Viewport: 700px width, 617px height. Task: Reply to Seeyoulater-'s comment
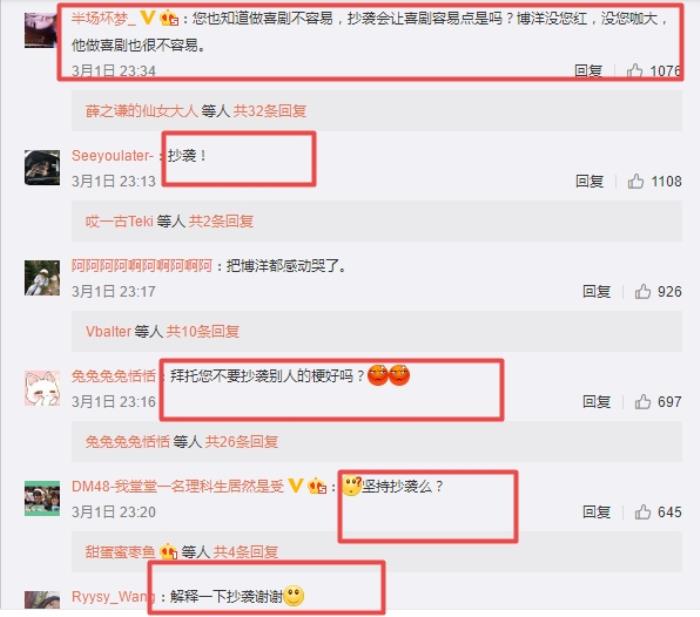[x=589, y=181]
